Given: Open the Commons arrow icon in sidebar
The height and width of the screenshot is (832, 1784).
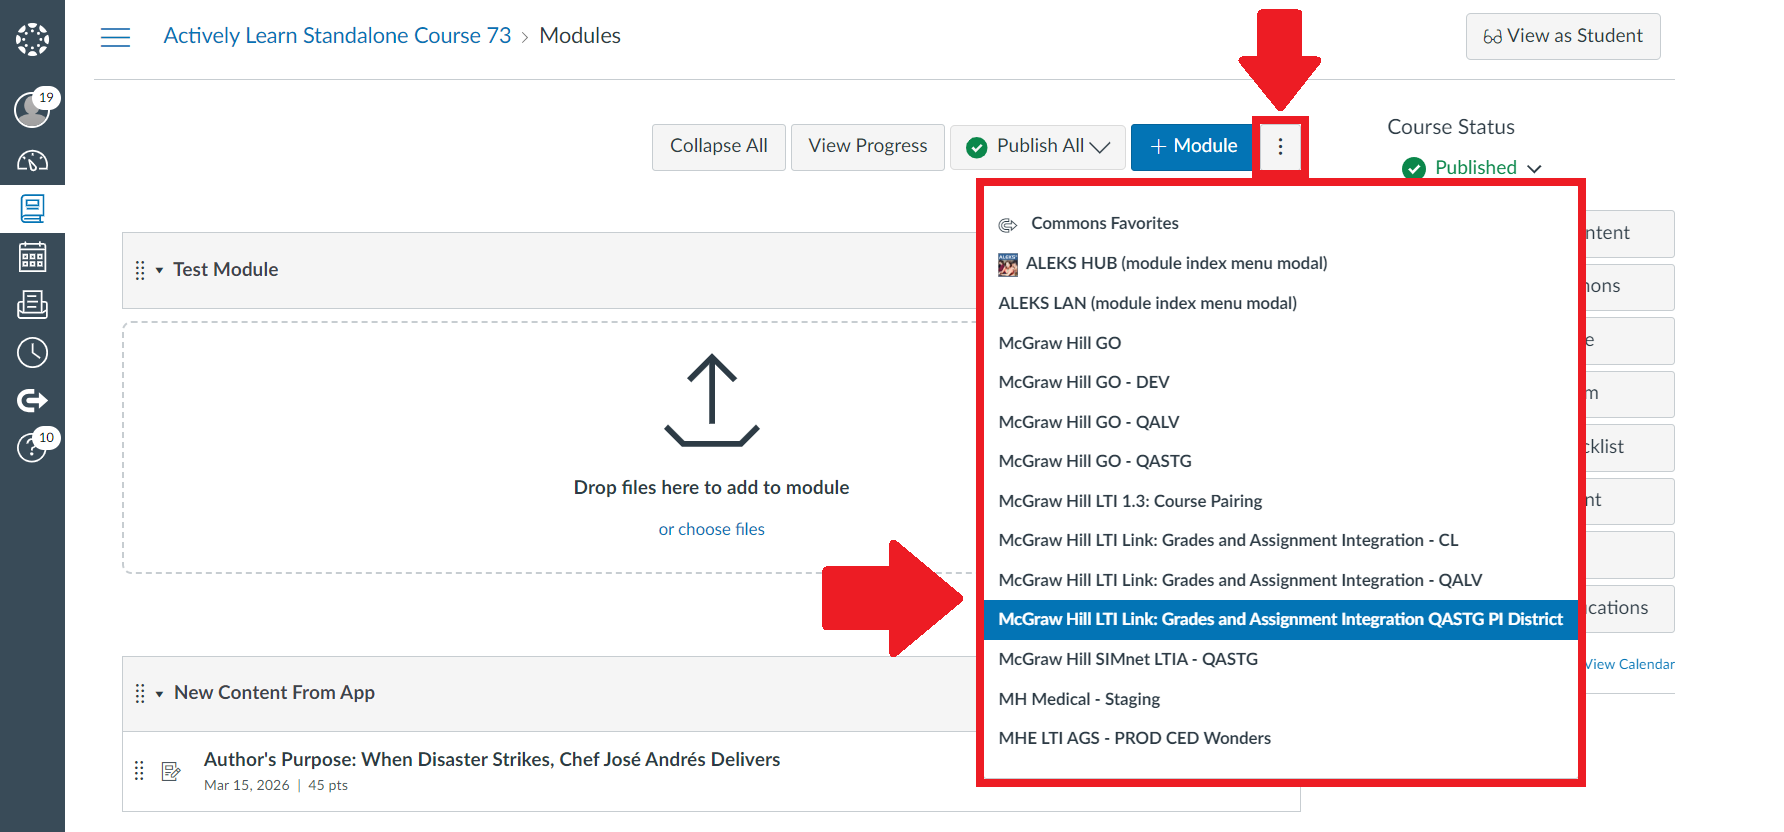Looking at the screenshot, I should point(32,401).
